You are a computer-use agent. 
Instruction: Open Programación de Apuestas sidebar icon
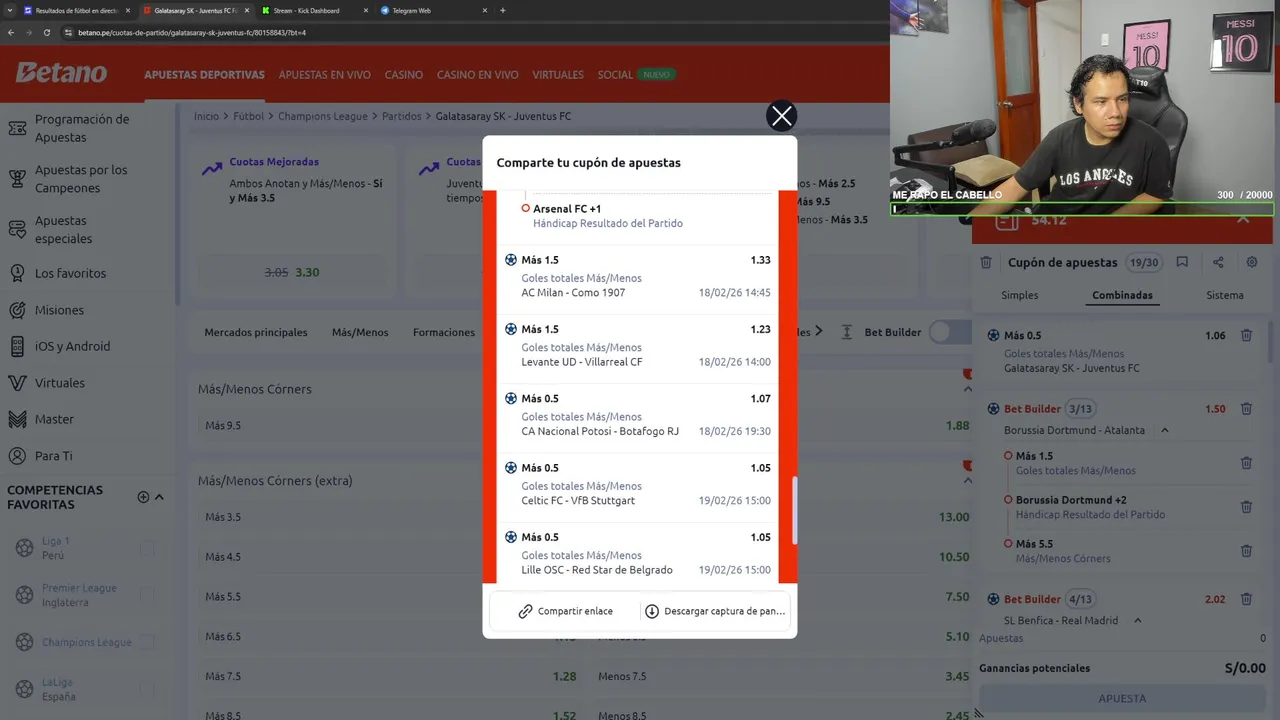[x=17, y=128]
